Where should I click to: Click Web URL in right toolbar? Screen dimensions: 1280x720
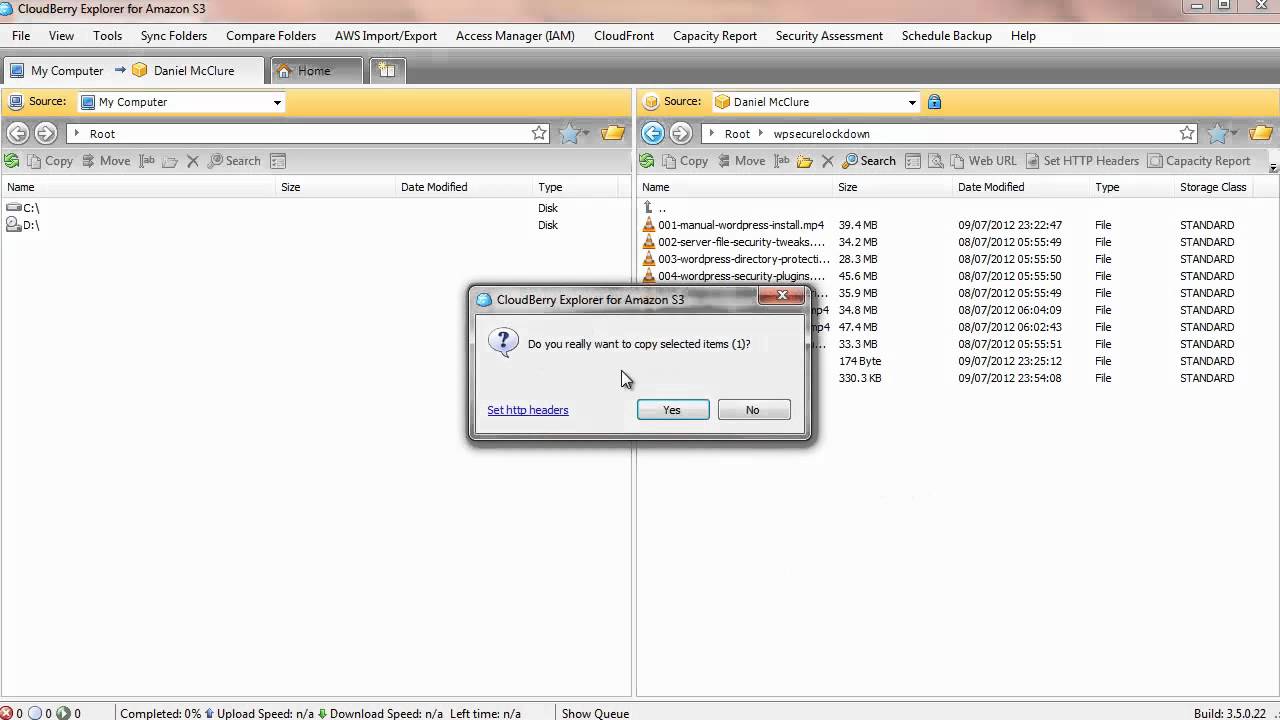983,161
